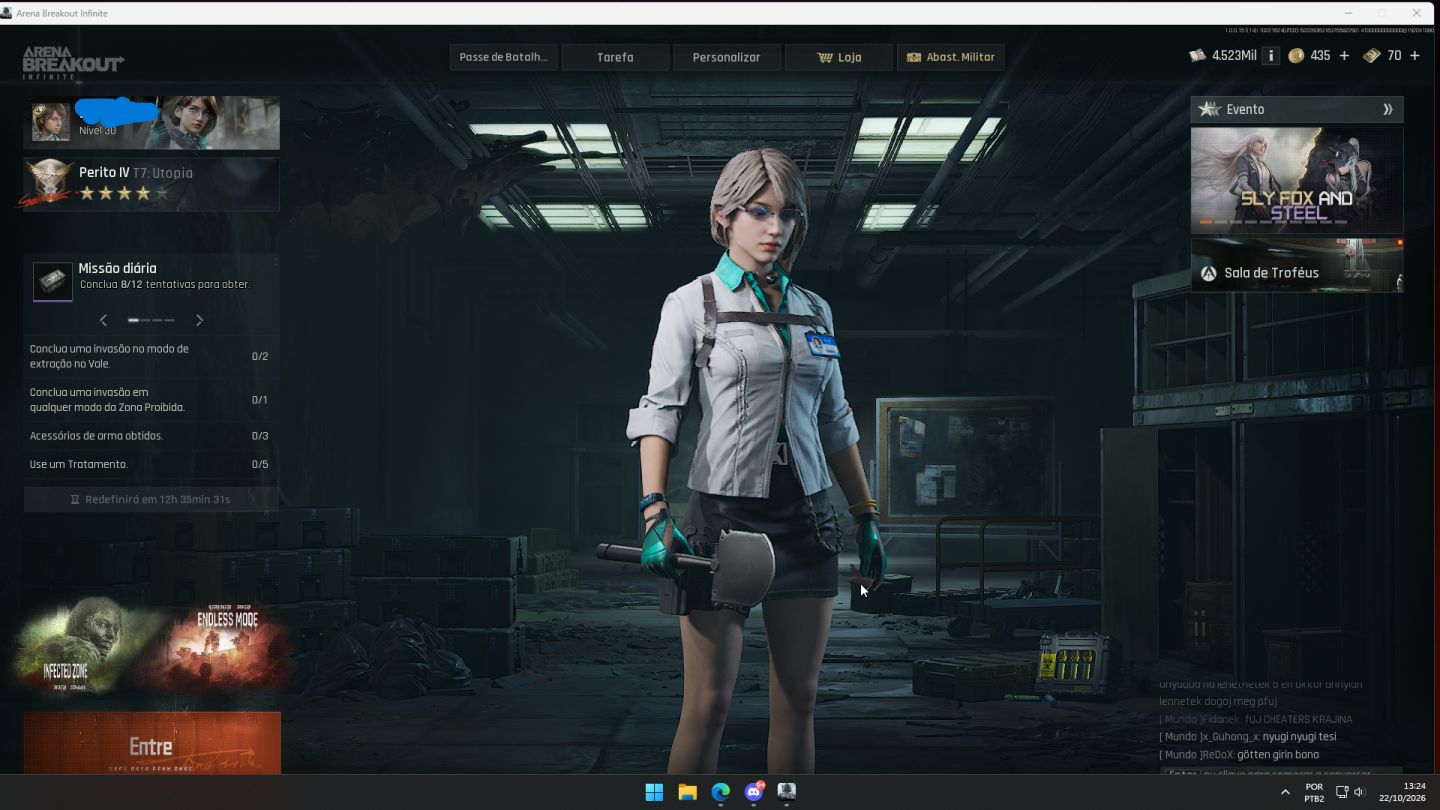This screenshot has height=810, width=1440.
Task: Add bonds with the plus beside 70
Action: click(x=1414, y=56)
